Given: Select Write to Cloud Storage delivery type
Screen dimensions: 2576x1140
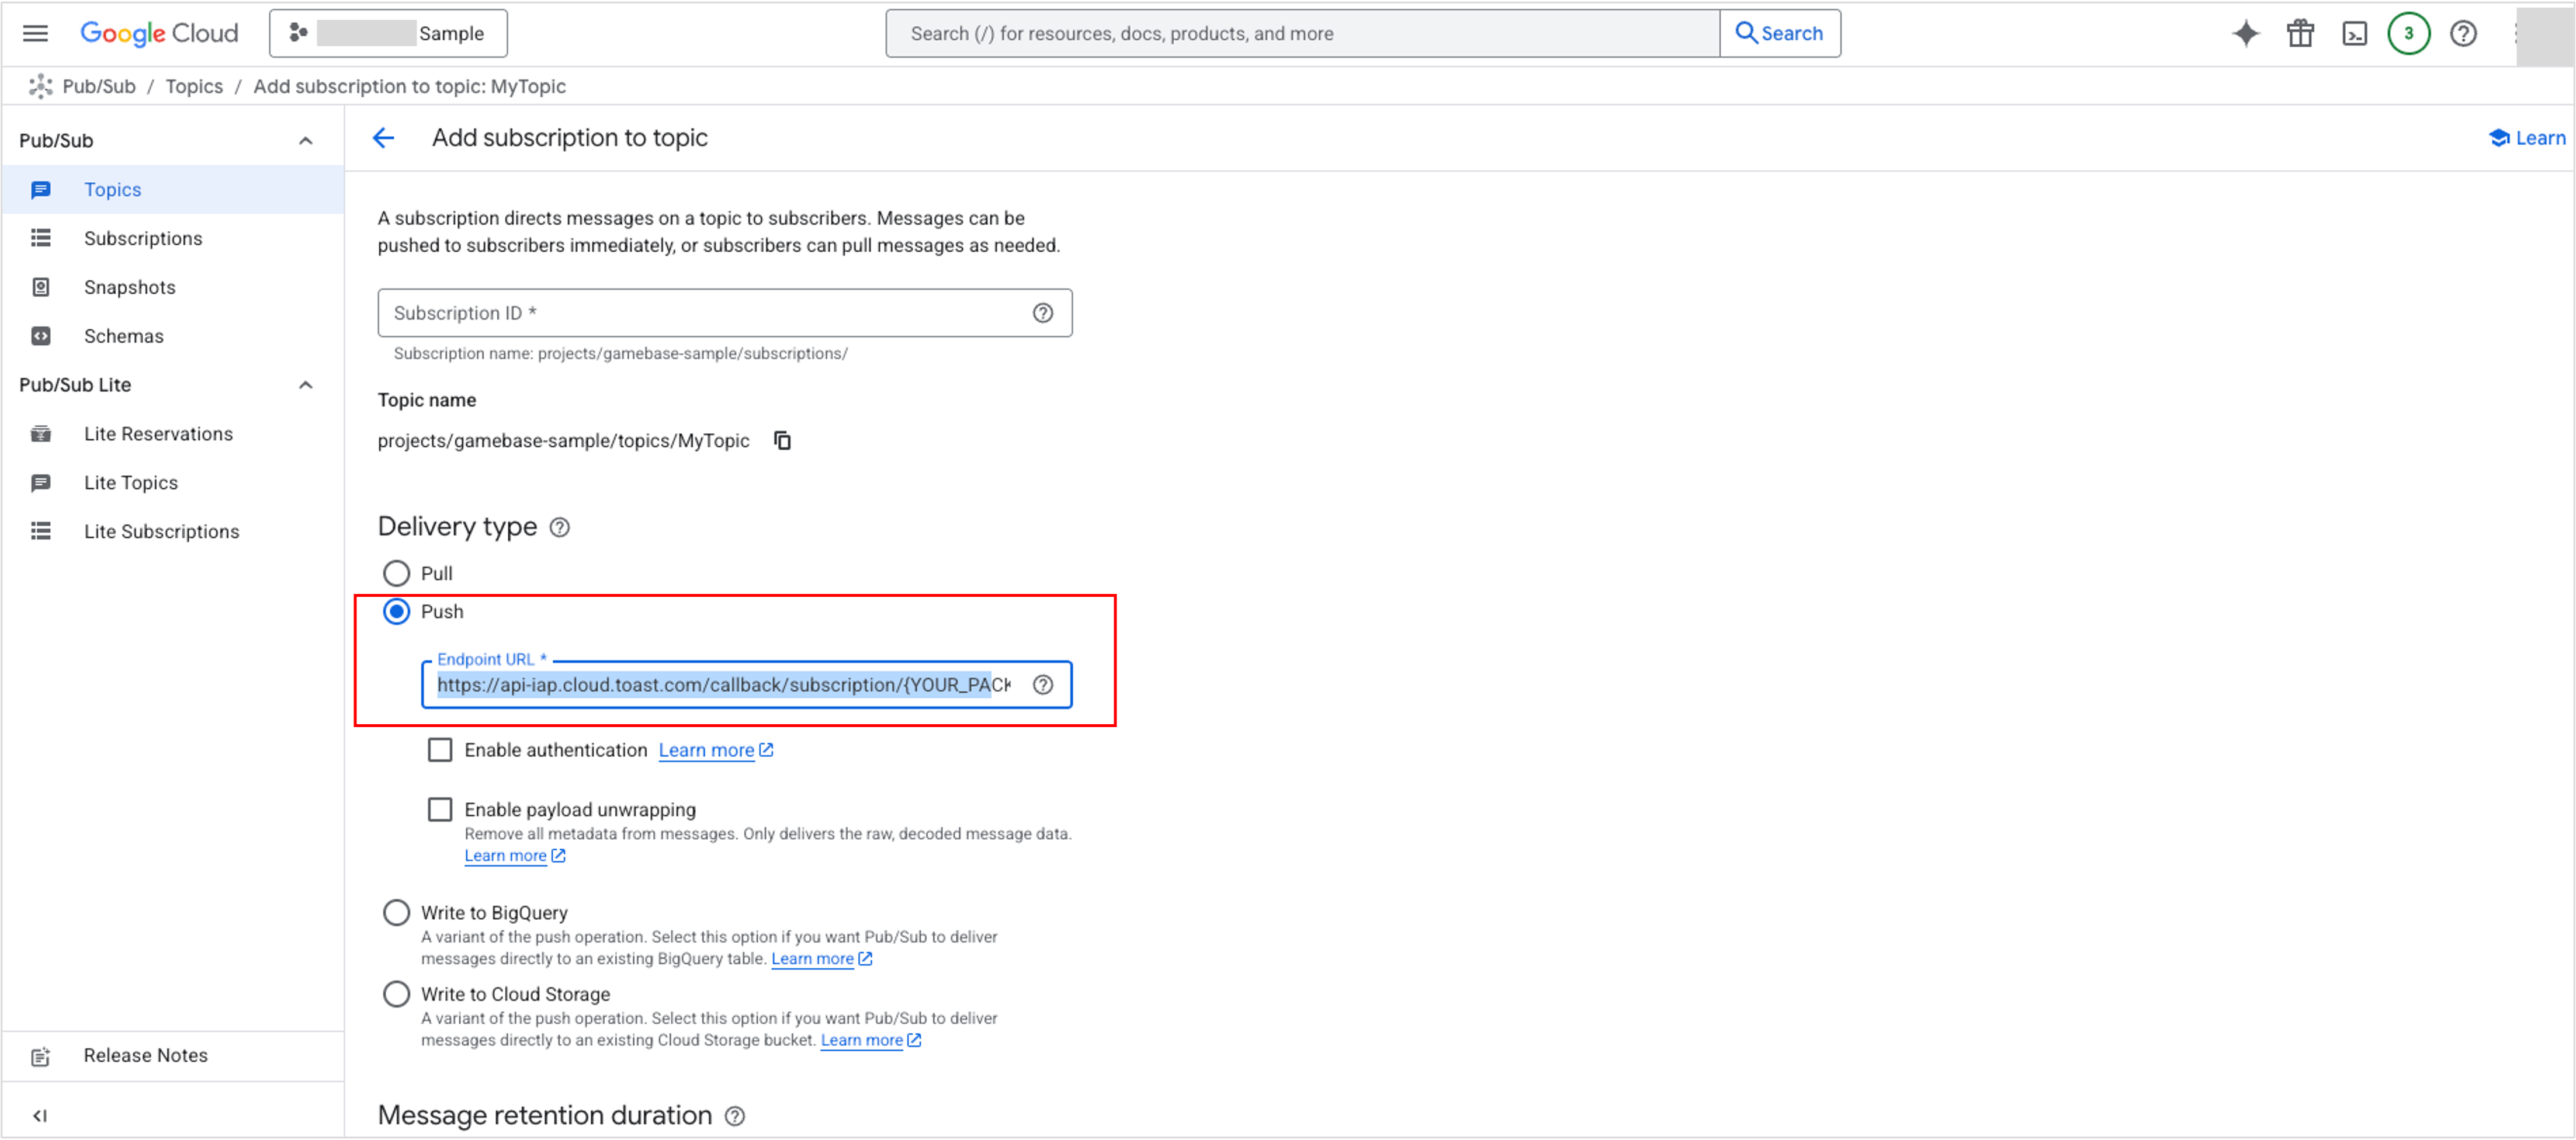Looking at the screenshot, I should pyautogui.click(x=397, y=995).
